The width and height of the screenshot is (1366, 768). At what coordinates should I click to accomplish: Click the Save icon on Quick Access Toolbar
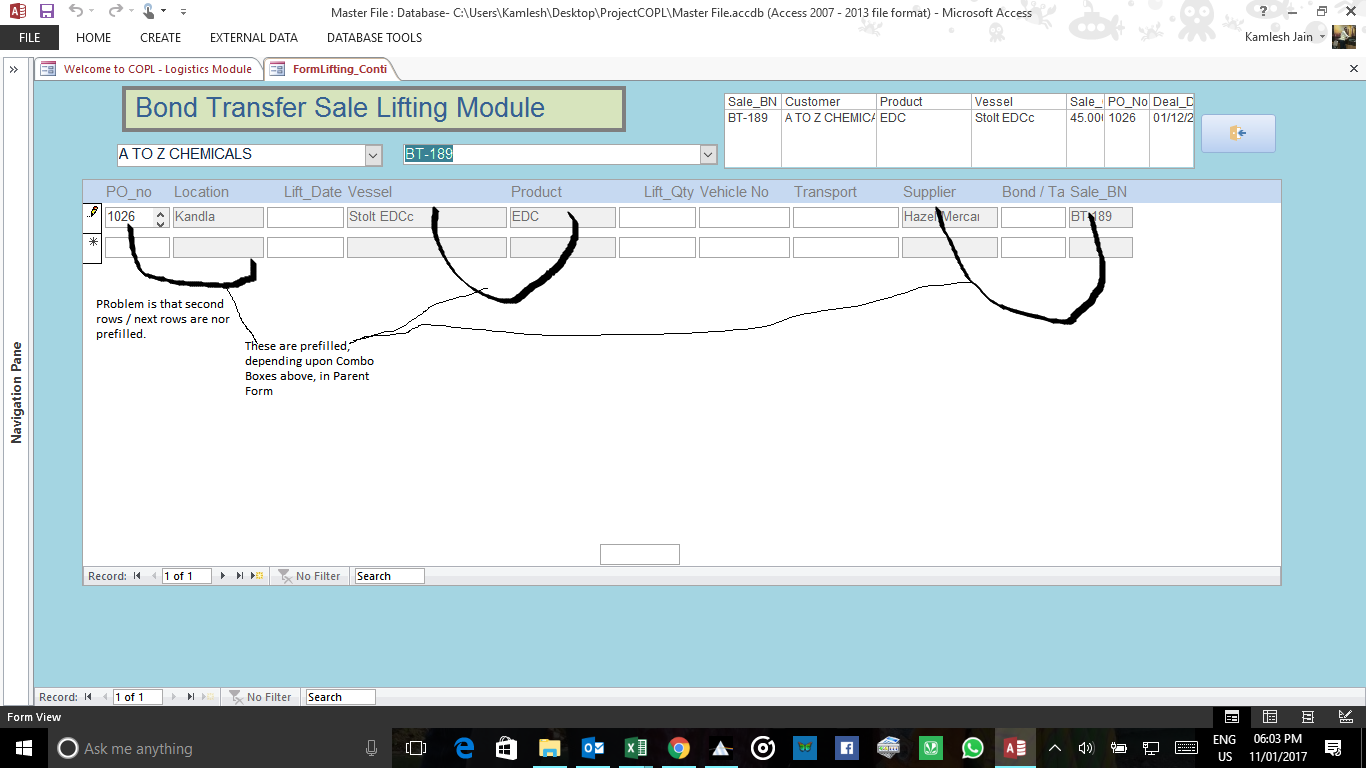pos(45,11)
